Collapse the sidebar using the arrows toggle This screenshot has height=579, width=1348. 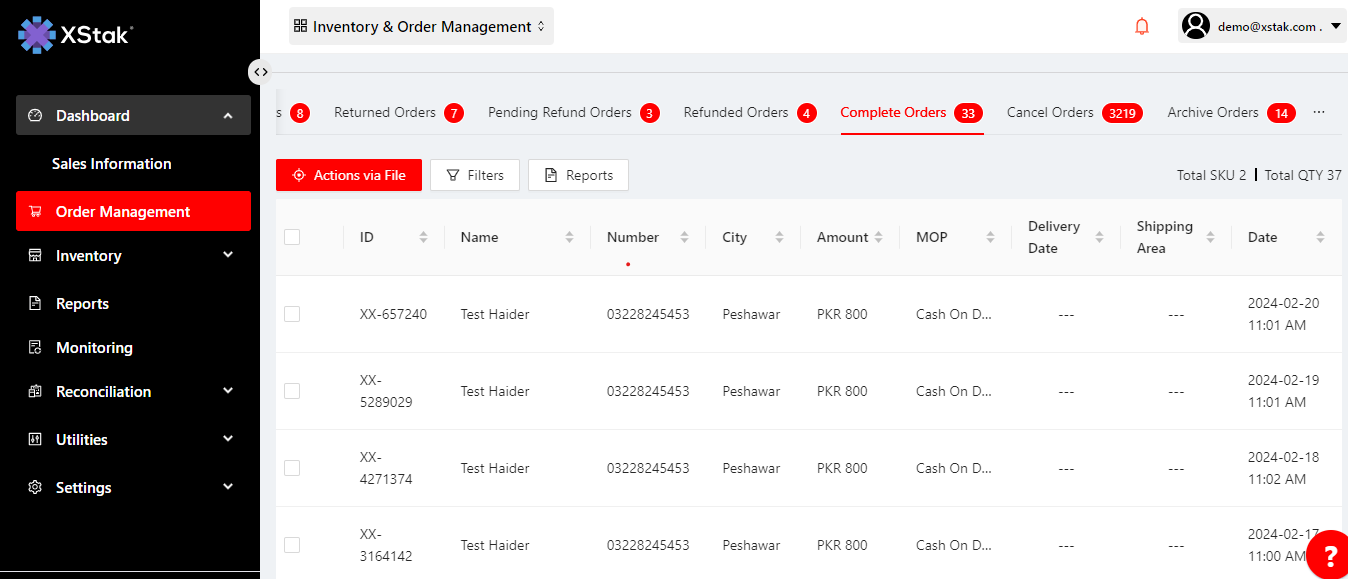[260, 72]
